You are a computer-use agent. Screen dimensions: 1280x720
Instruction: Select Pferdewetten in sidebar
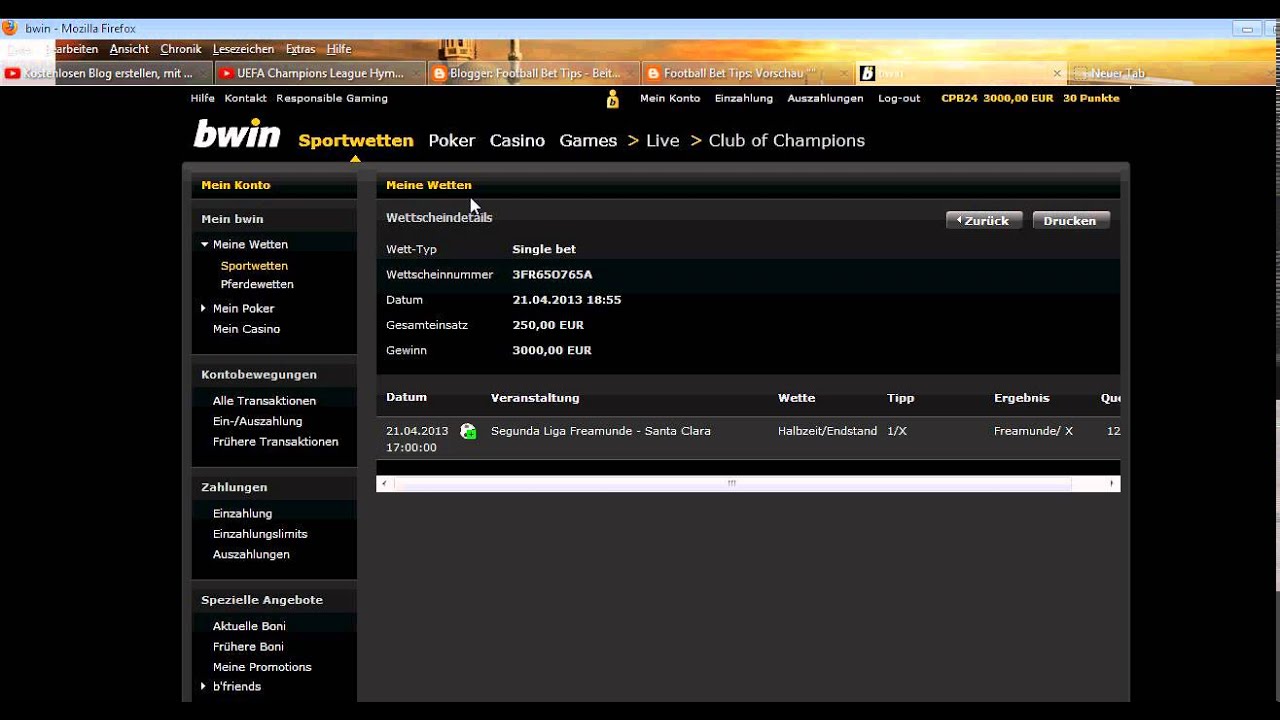pos(257,284)
